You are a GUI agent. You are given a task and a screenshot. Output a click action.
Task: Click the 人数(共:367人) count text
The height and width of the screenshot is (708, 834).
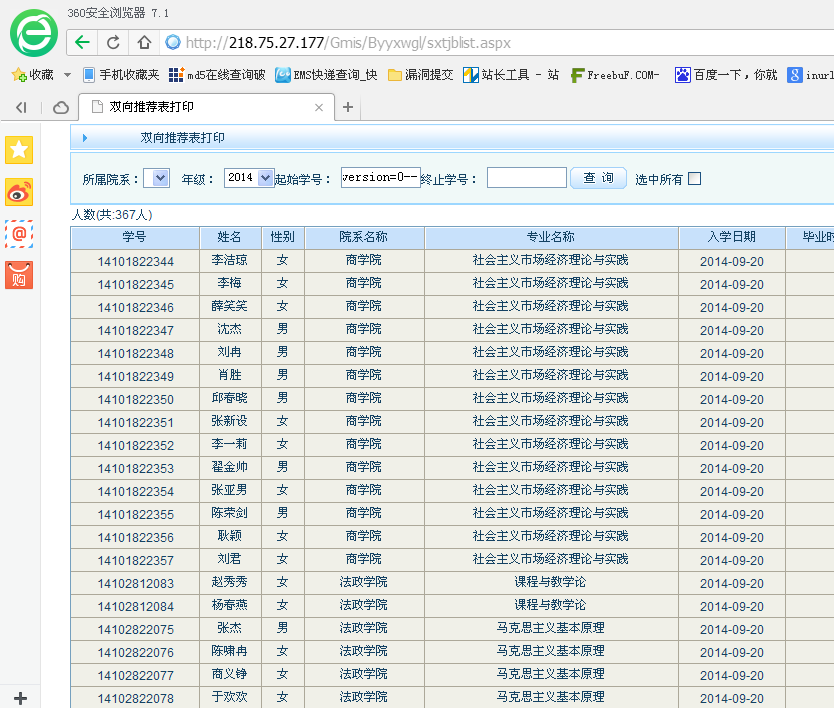[x=112, y=215]
